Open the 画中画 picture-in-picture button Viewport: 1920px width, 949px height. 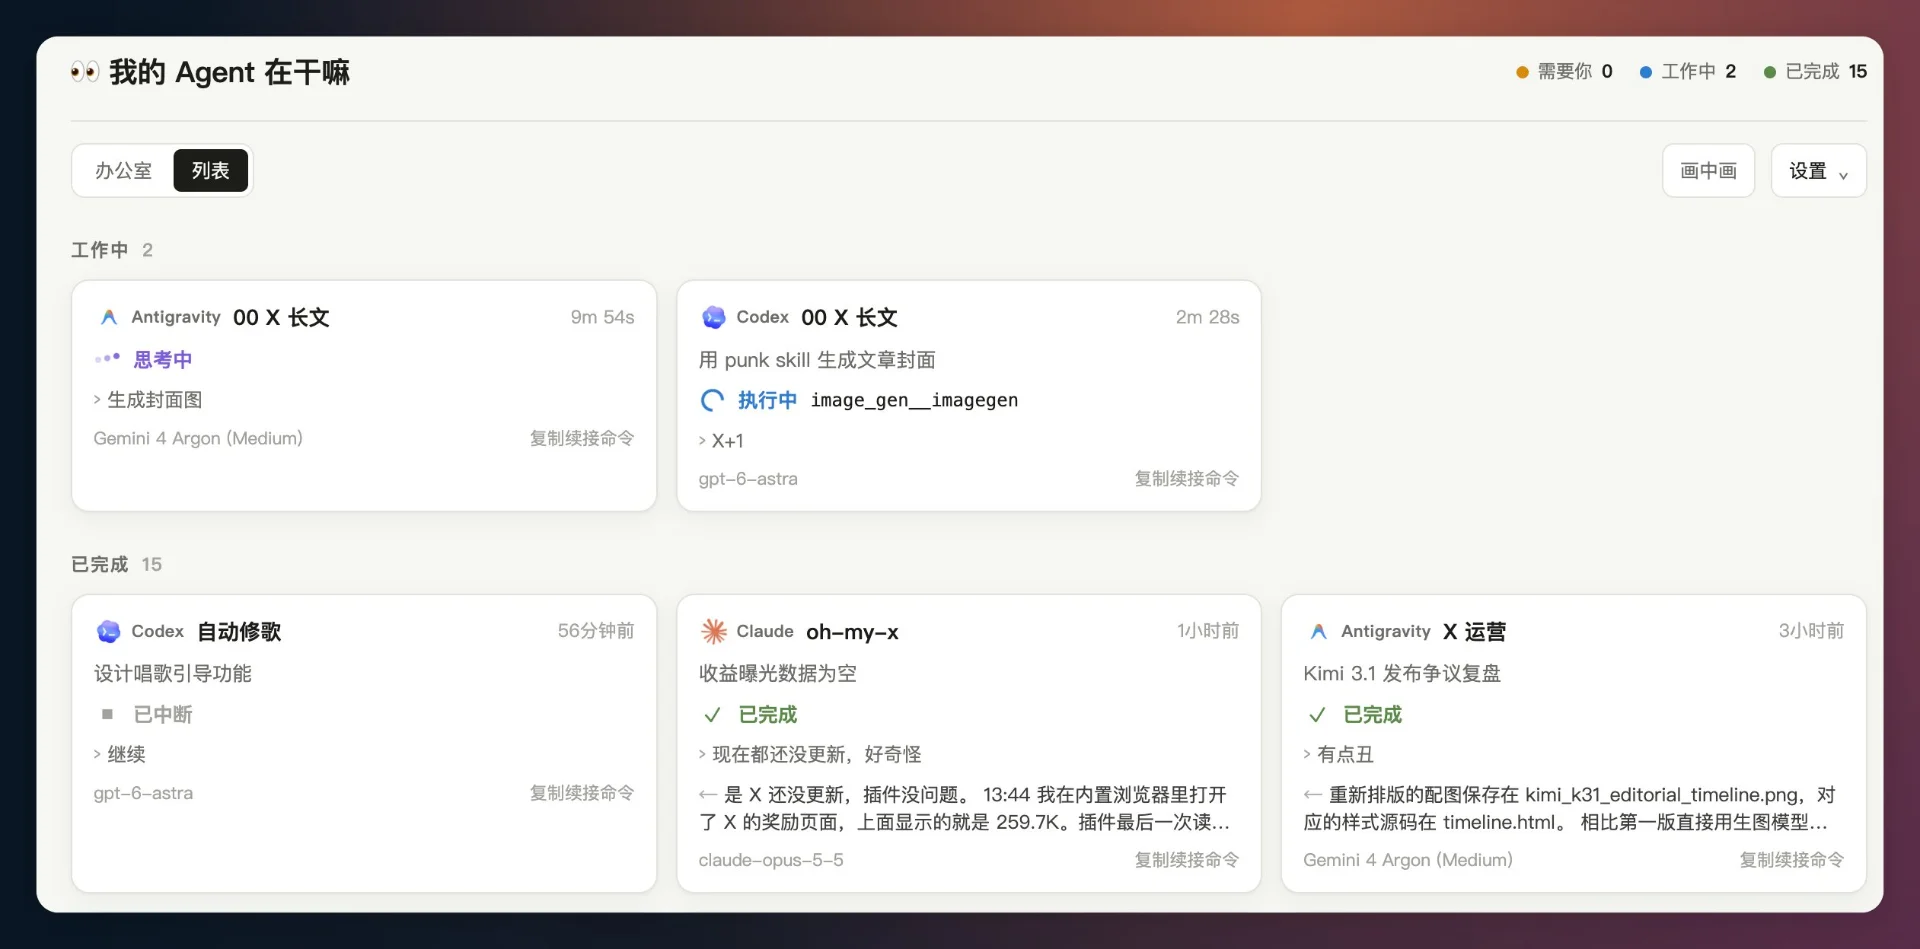tap(1708, 171)
